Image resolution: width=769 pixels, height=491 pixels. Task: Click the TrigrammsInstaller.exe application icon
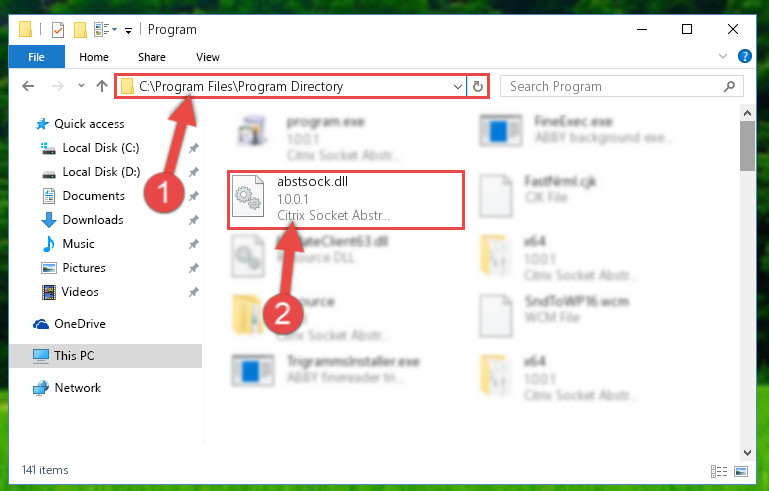(253, 370)
